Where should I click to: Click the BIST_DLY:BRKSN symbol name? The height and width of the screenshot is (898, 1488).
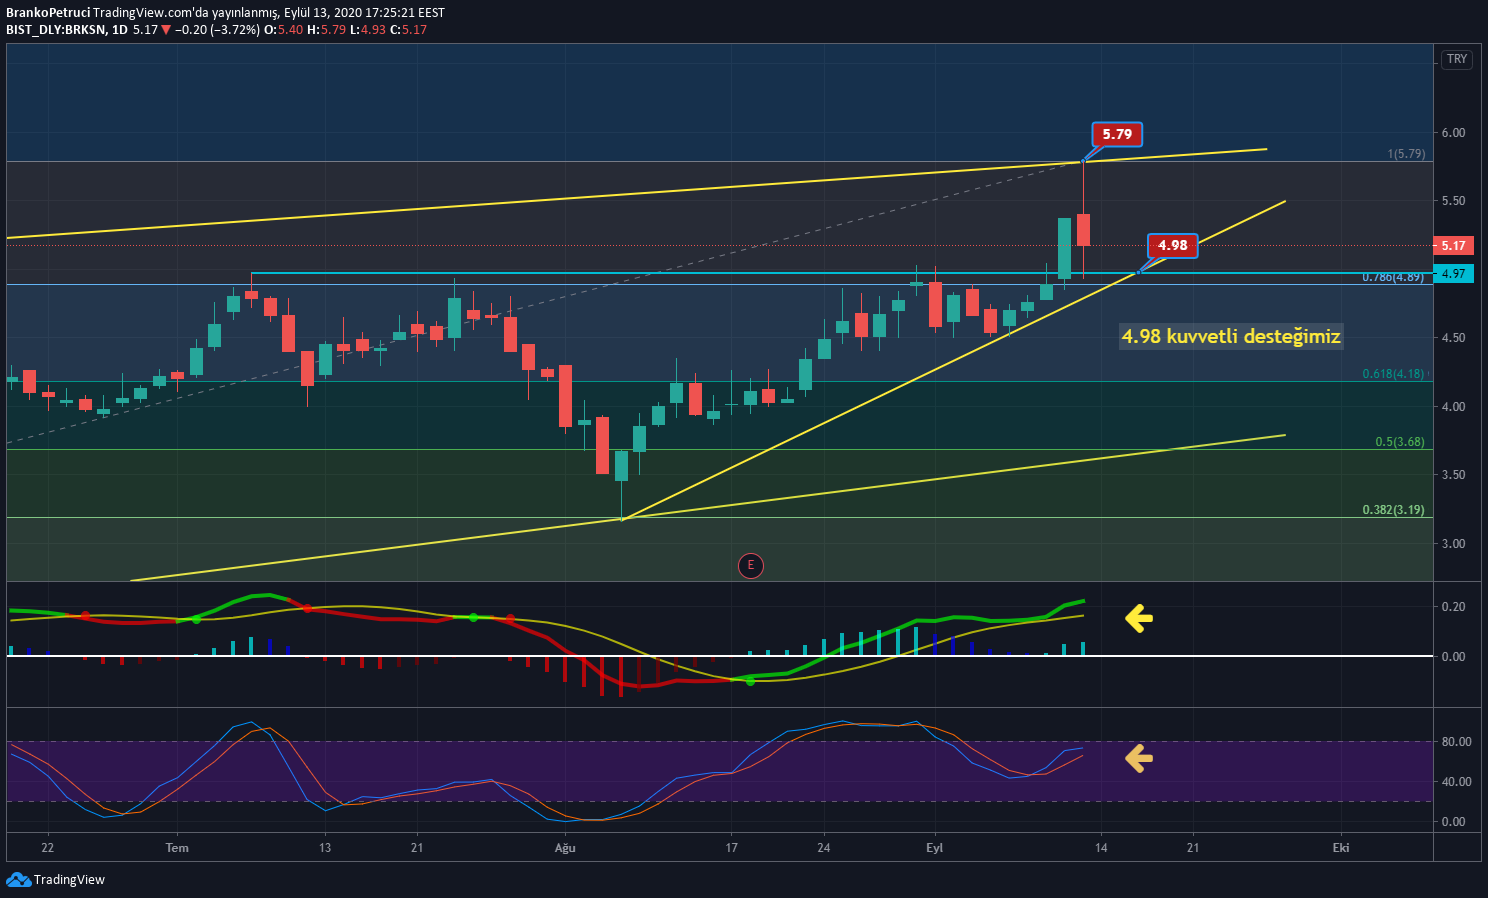click(55, 30)
